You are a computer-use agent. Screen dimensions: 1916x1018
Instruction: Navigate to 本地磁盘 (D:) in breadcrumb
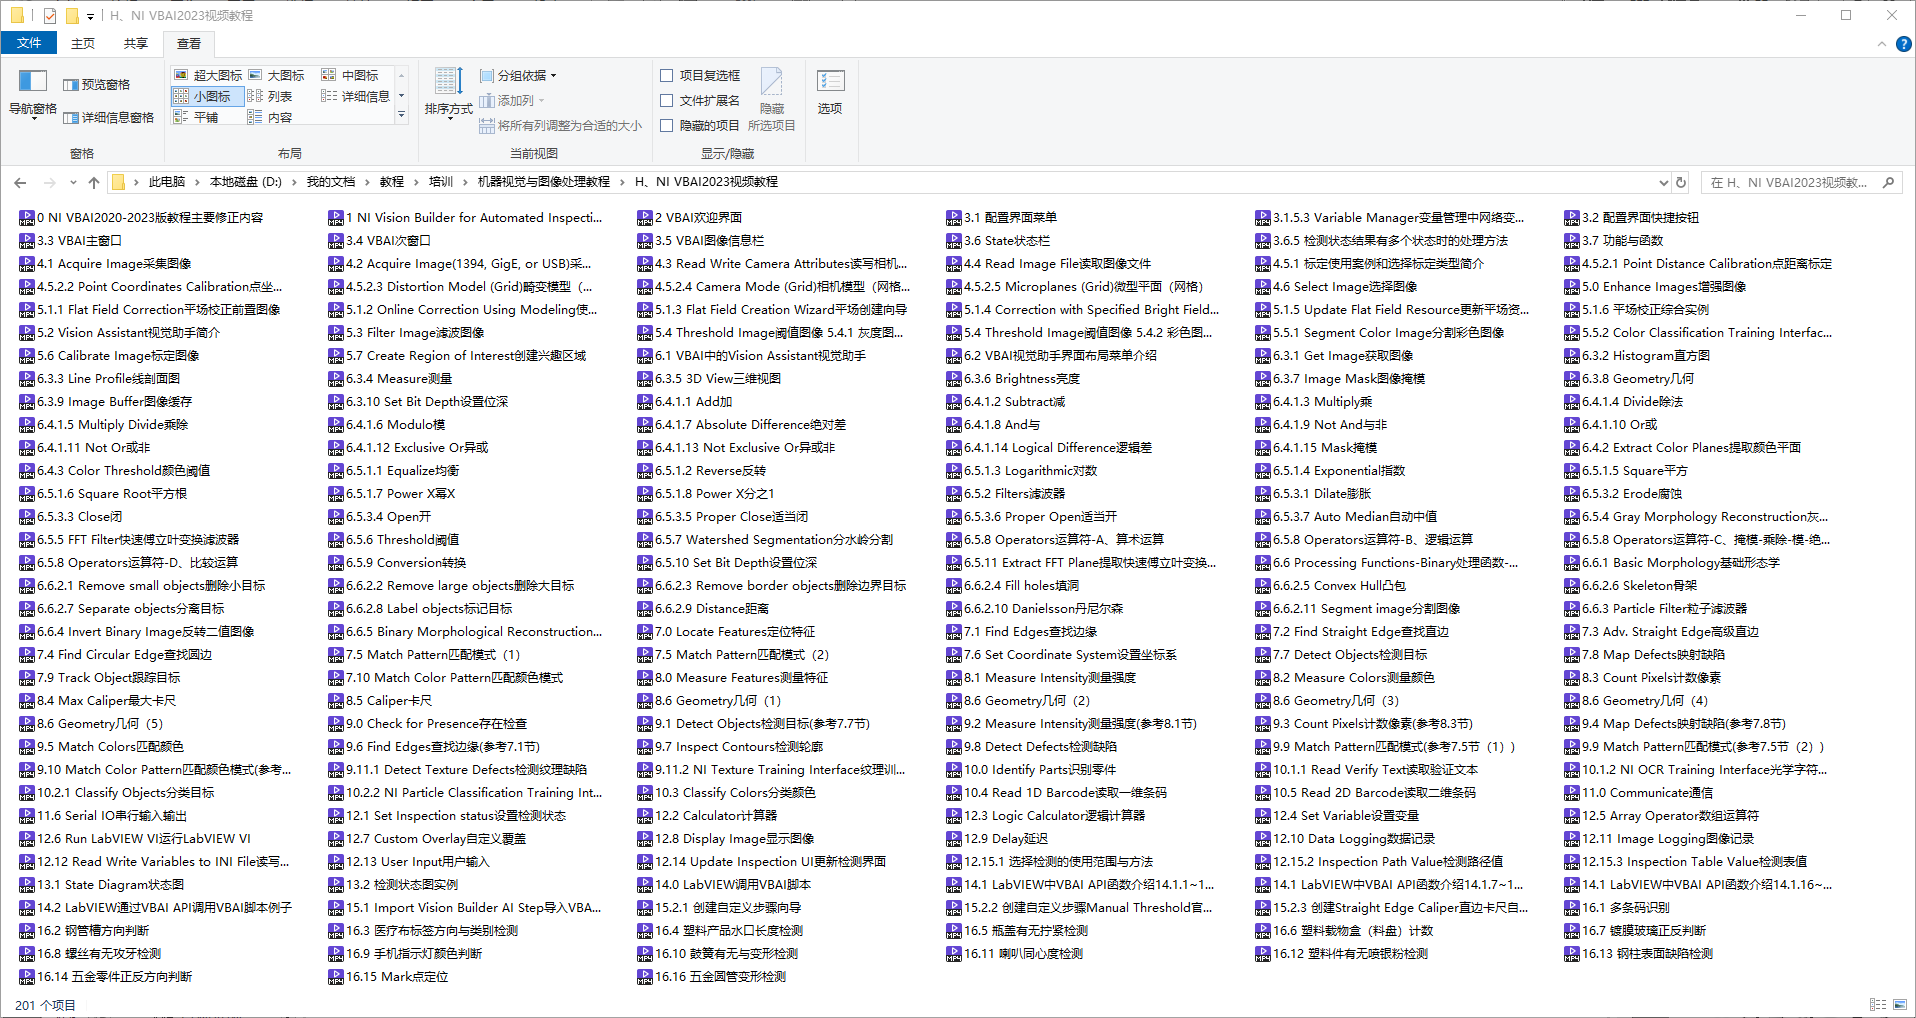246,182
